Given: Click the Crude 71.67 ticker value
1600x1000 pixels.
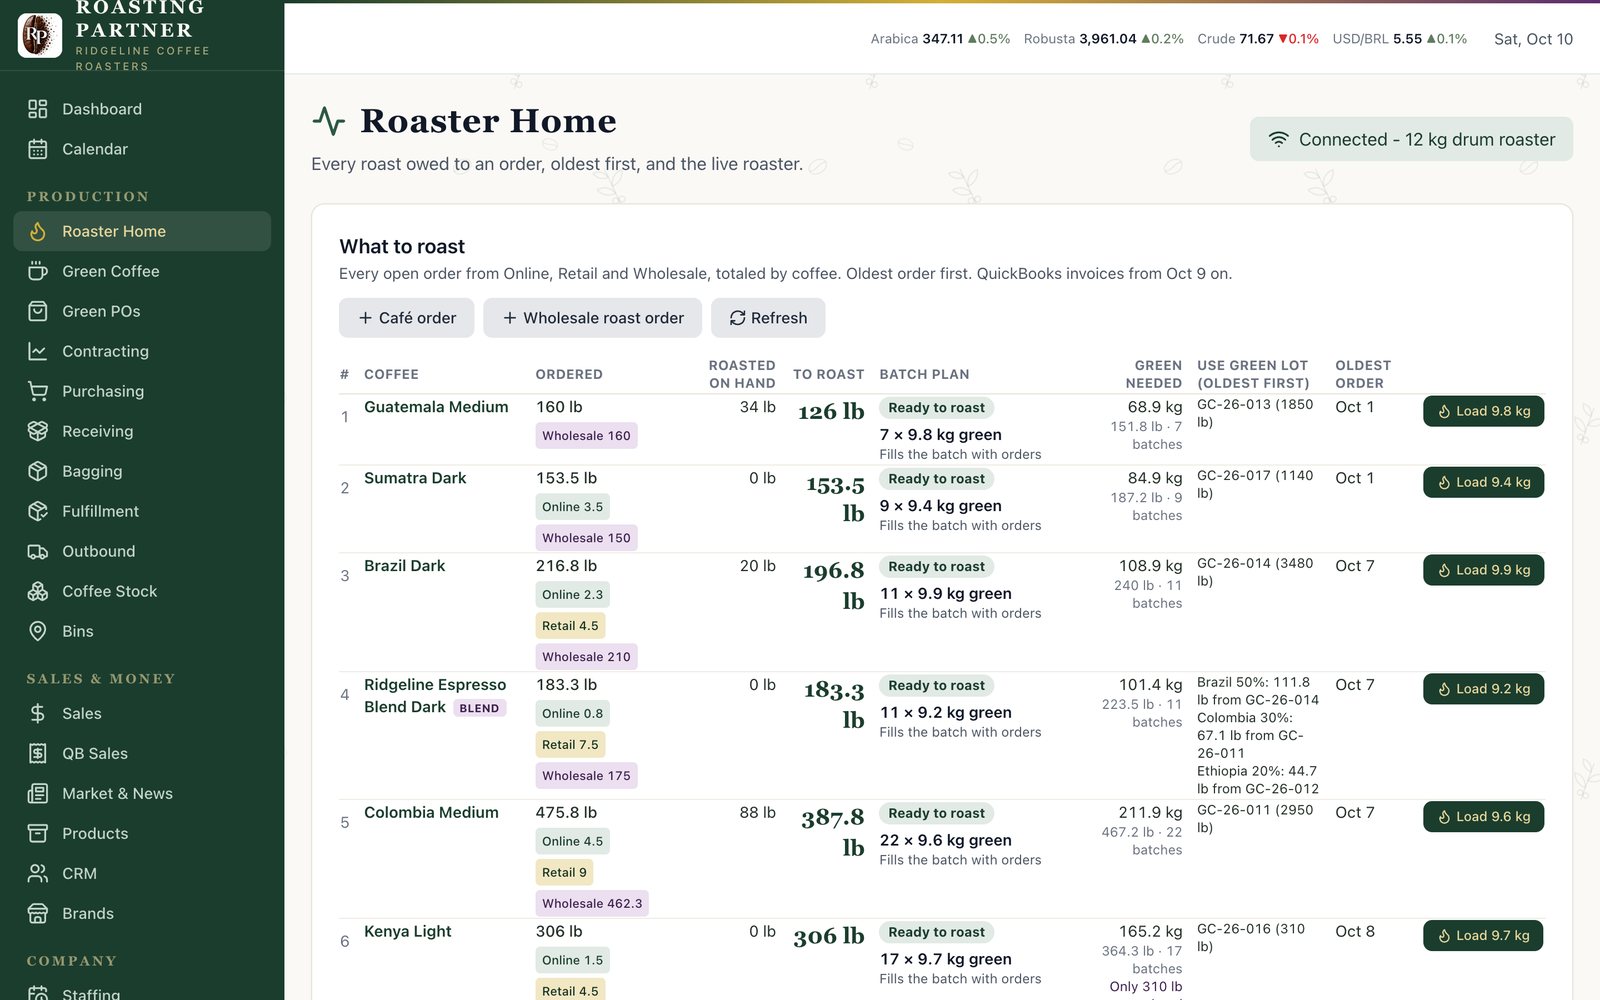Looking at the screenshot, I should [x=1256, y=39].
